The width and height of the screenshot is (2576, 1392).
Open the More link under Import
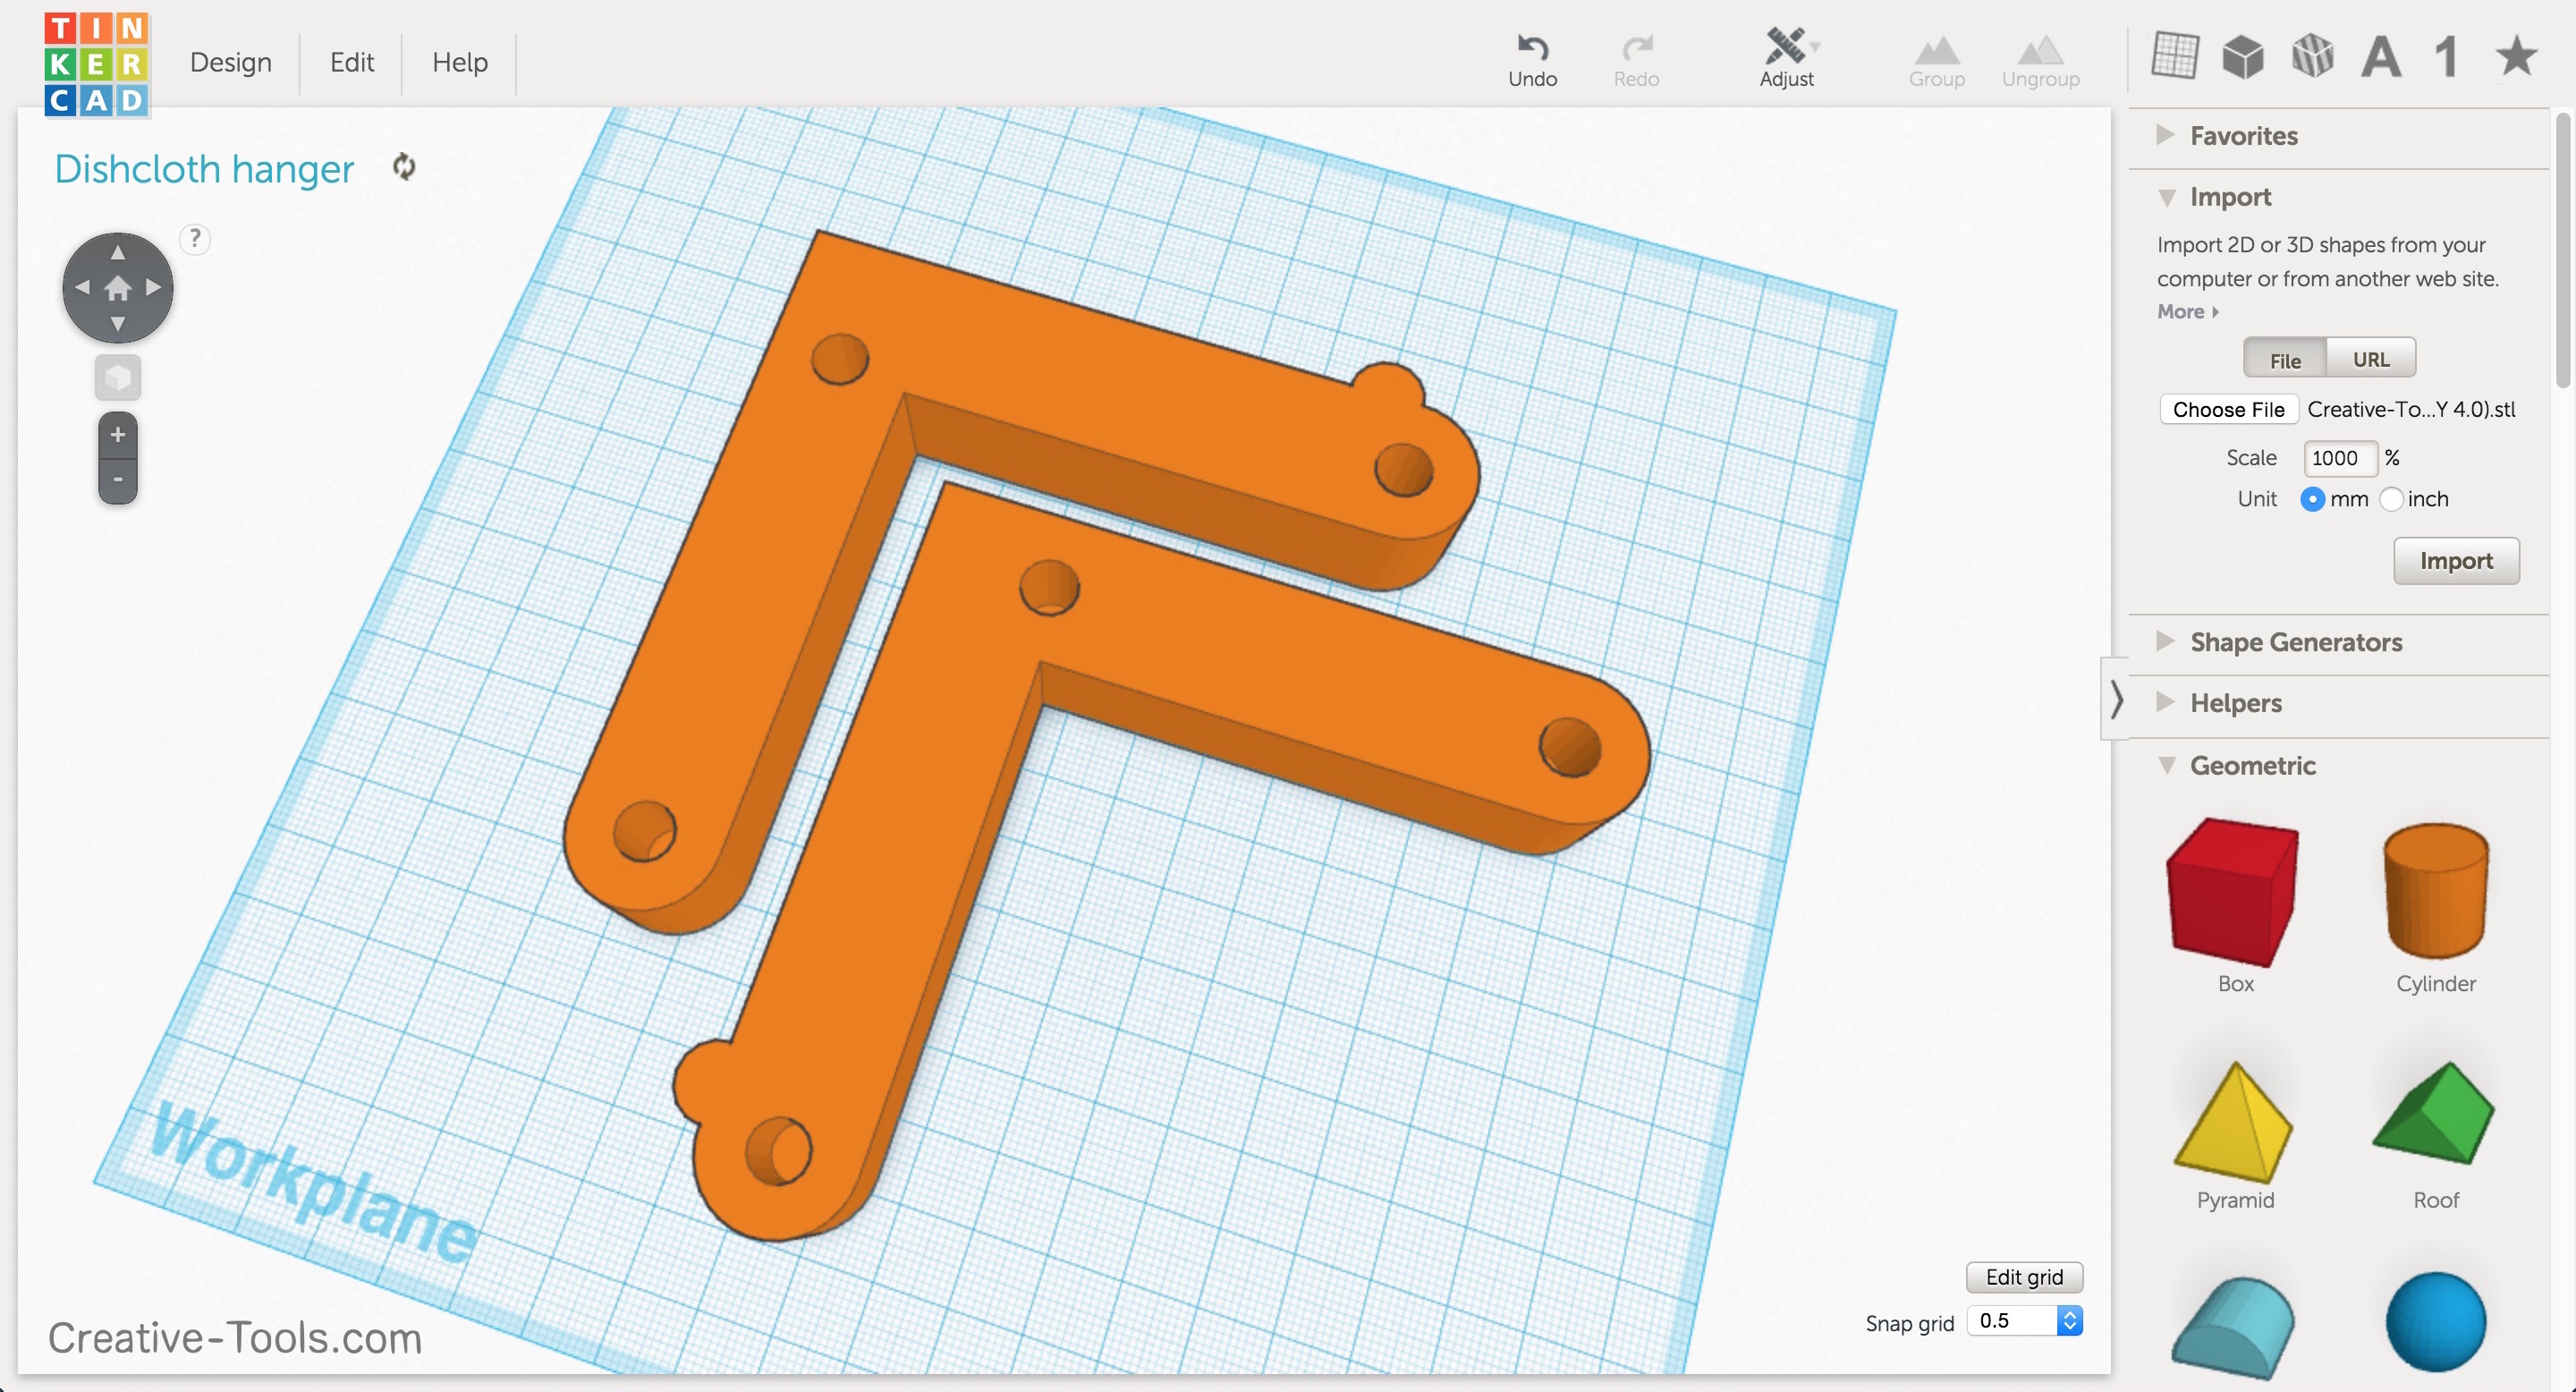tap(2188, 312)
